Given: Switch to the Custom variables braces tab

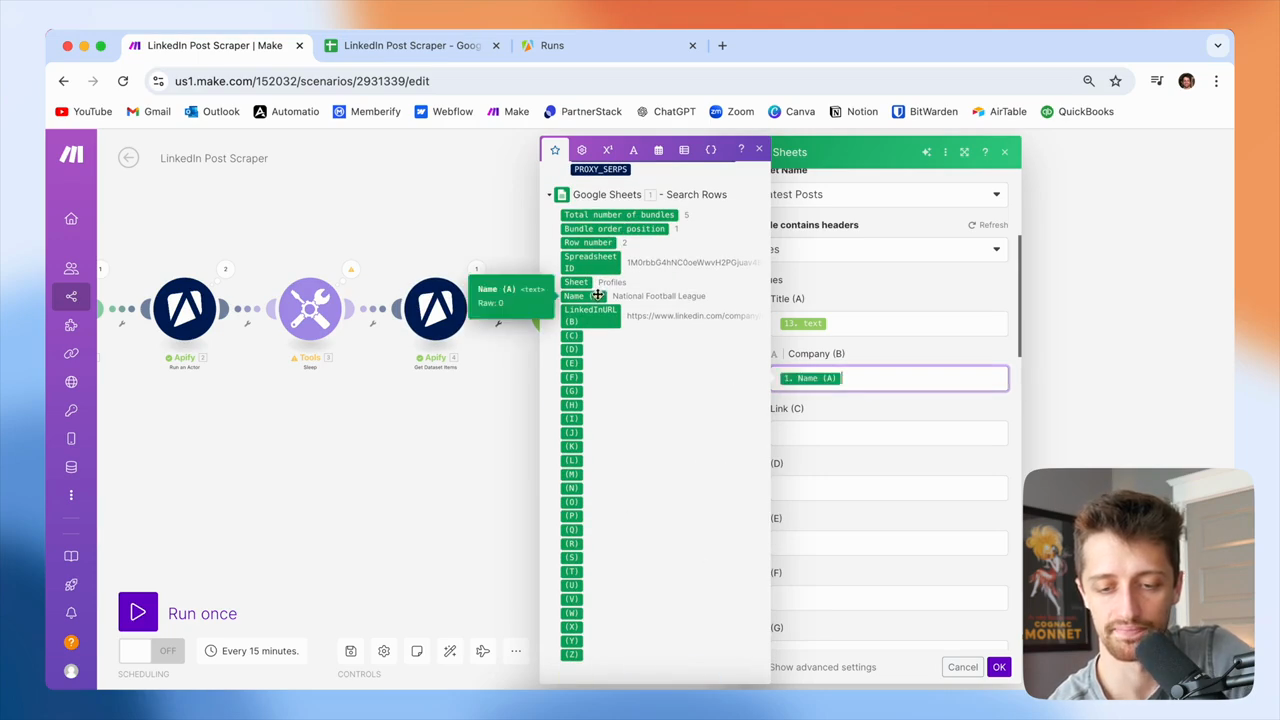Looking at the screenshot, I should pos(711,150).
